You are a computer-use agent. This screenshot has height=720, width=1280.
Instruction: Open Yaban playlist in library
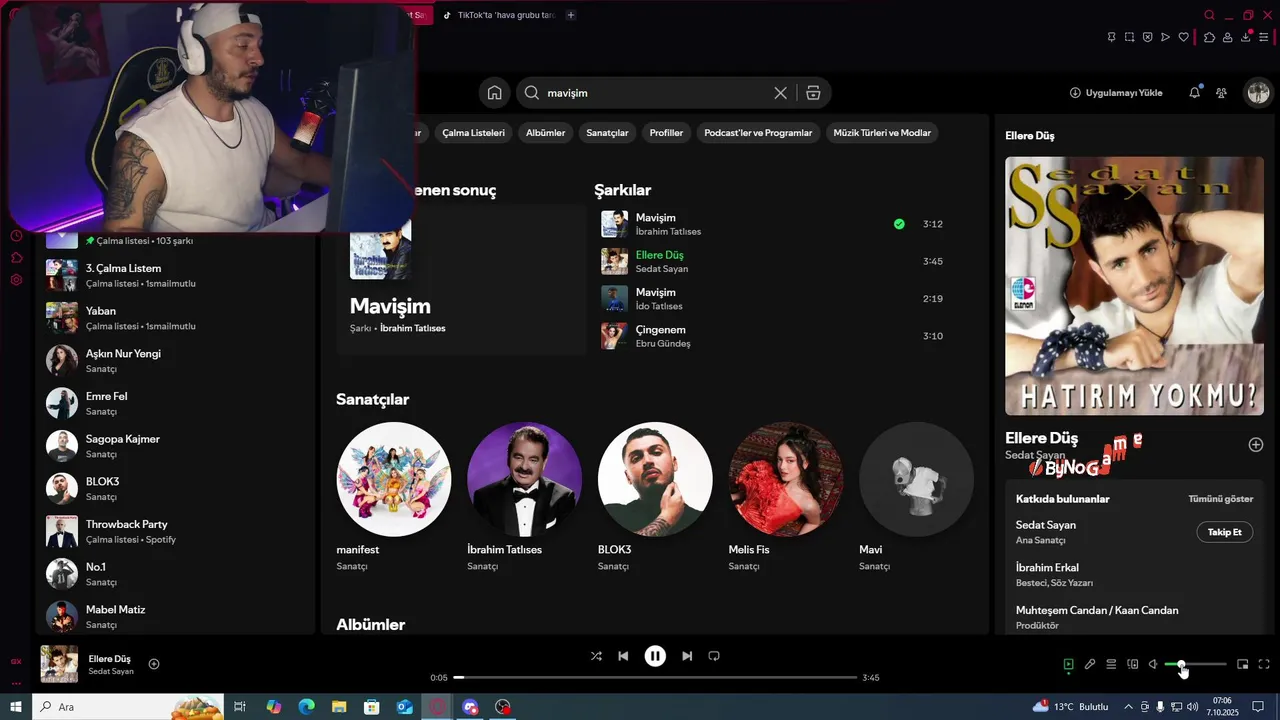click(x=175, y=318)
